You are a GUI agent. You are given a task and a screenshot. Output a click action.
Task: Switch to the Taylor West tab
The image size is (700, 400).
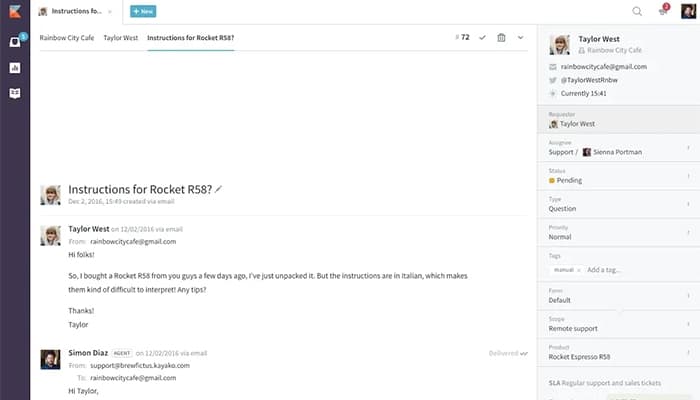(x=120, y=37)
